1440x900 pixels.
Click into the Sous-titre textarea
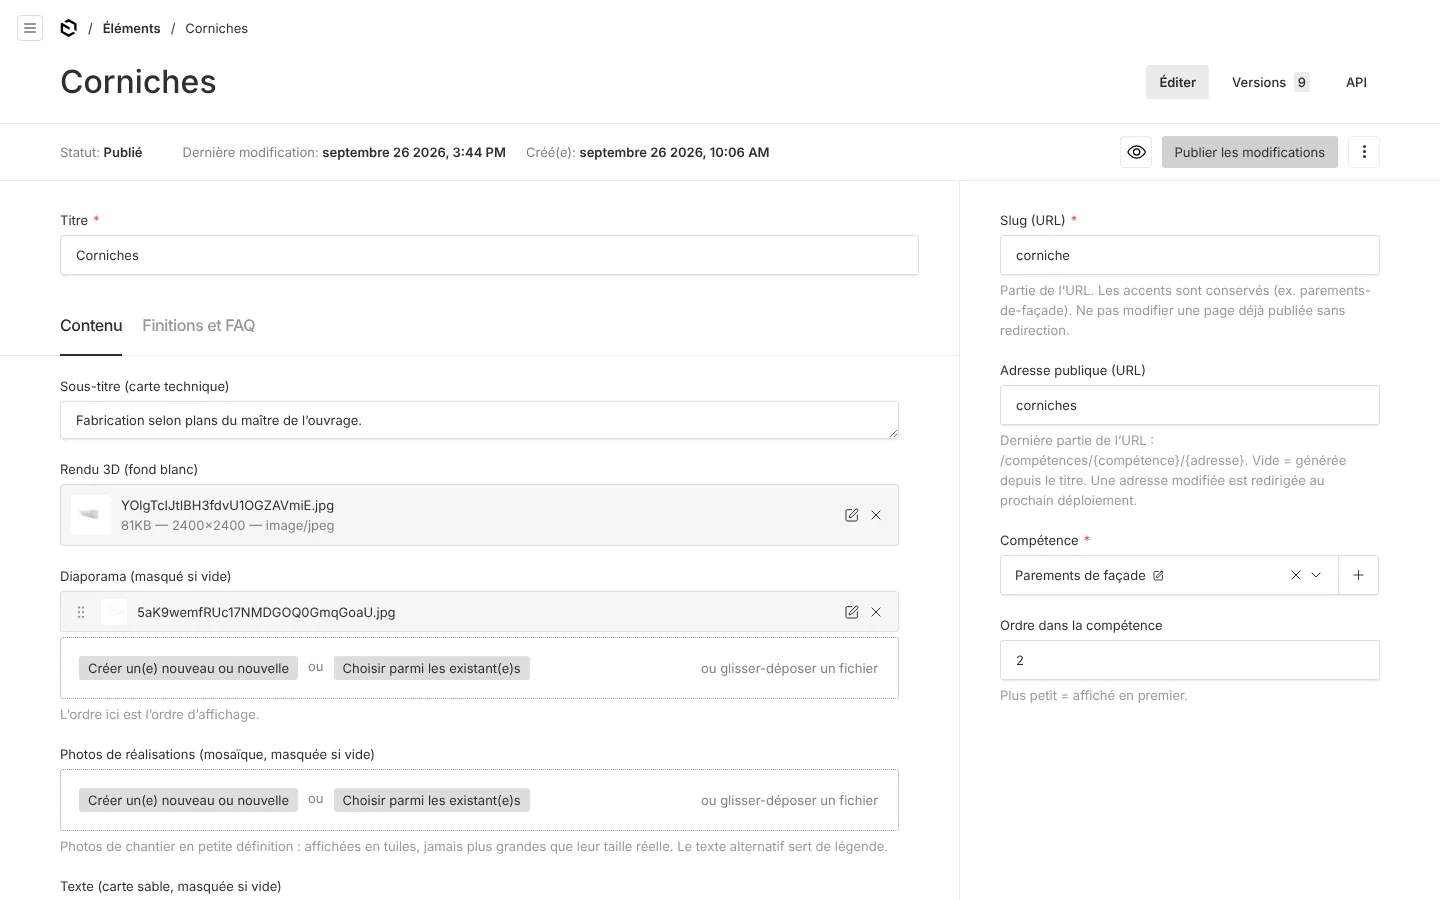[479, 420]
